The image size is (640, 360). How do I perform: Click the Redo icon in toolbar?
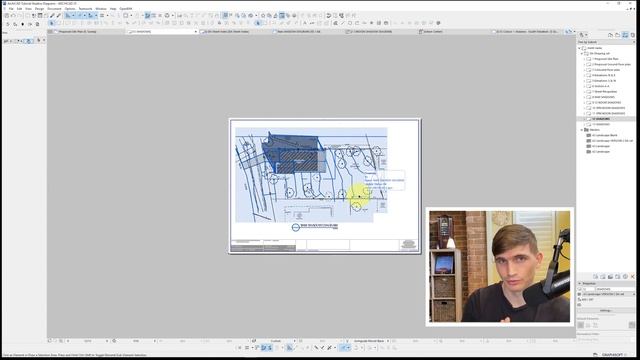coord(20,16)
